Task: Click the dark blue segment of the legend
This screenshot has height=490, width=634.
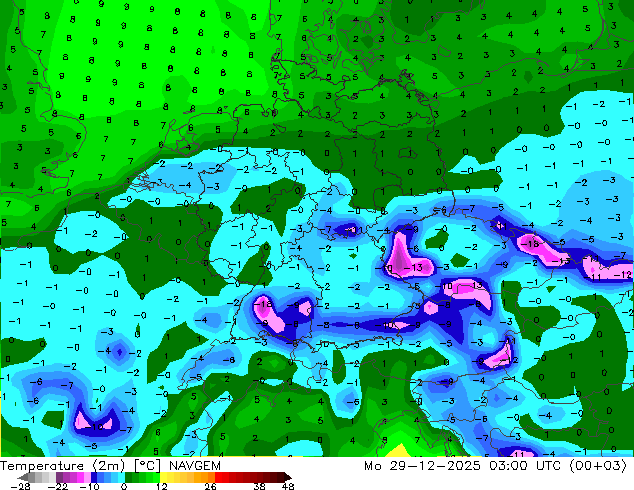Action: (x=94, y=477)
